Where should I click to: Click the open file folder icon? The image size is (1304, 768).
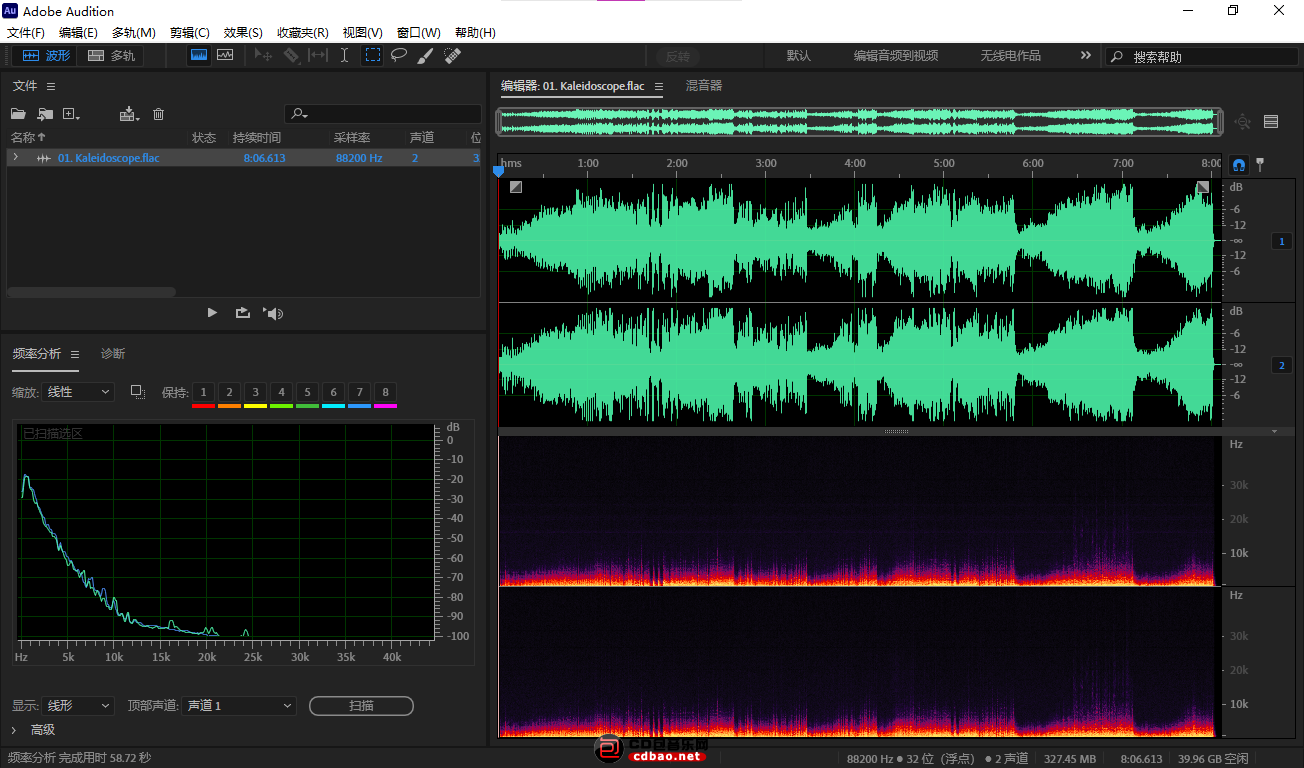click(x=18, y=114)
